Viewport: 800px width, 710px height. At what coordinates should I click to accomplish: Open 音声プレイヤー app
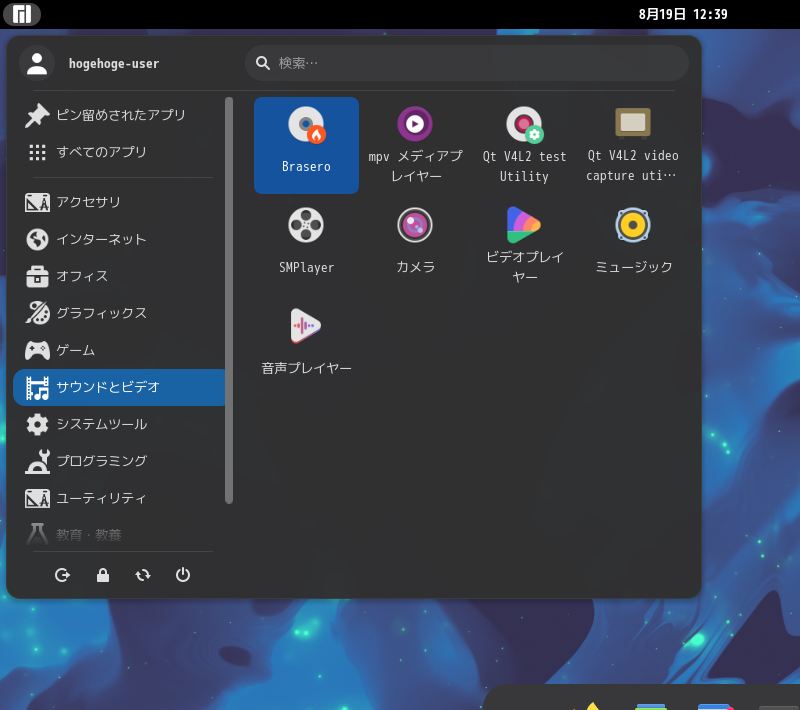click(x=306, y=347)
